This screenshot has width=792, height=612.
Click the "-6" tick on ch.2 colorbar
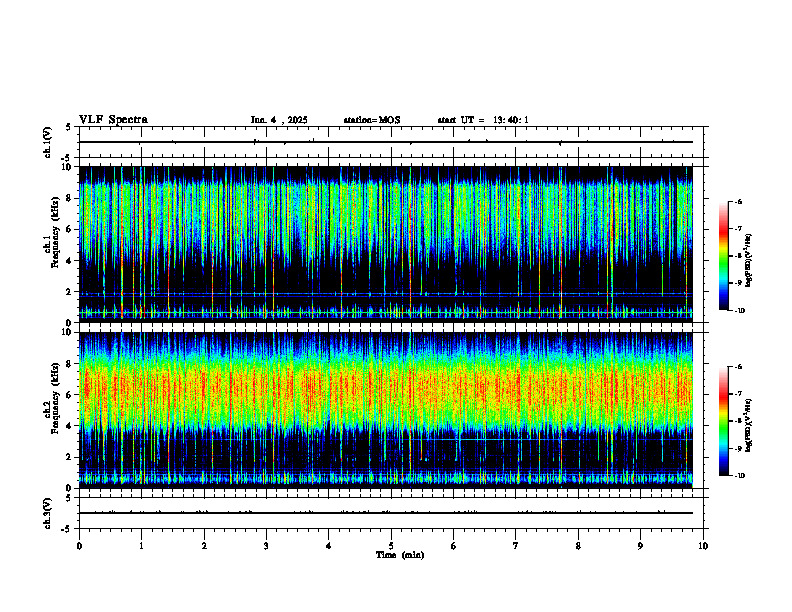pyautogui.click(x=738, y=367)
